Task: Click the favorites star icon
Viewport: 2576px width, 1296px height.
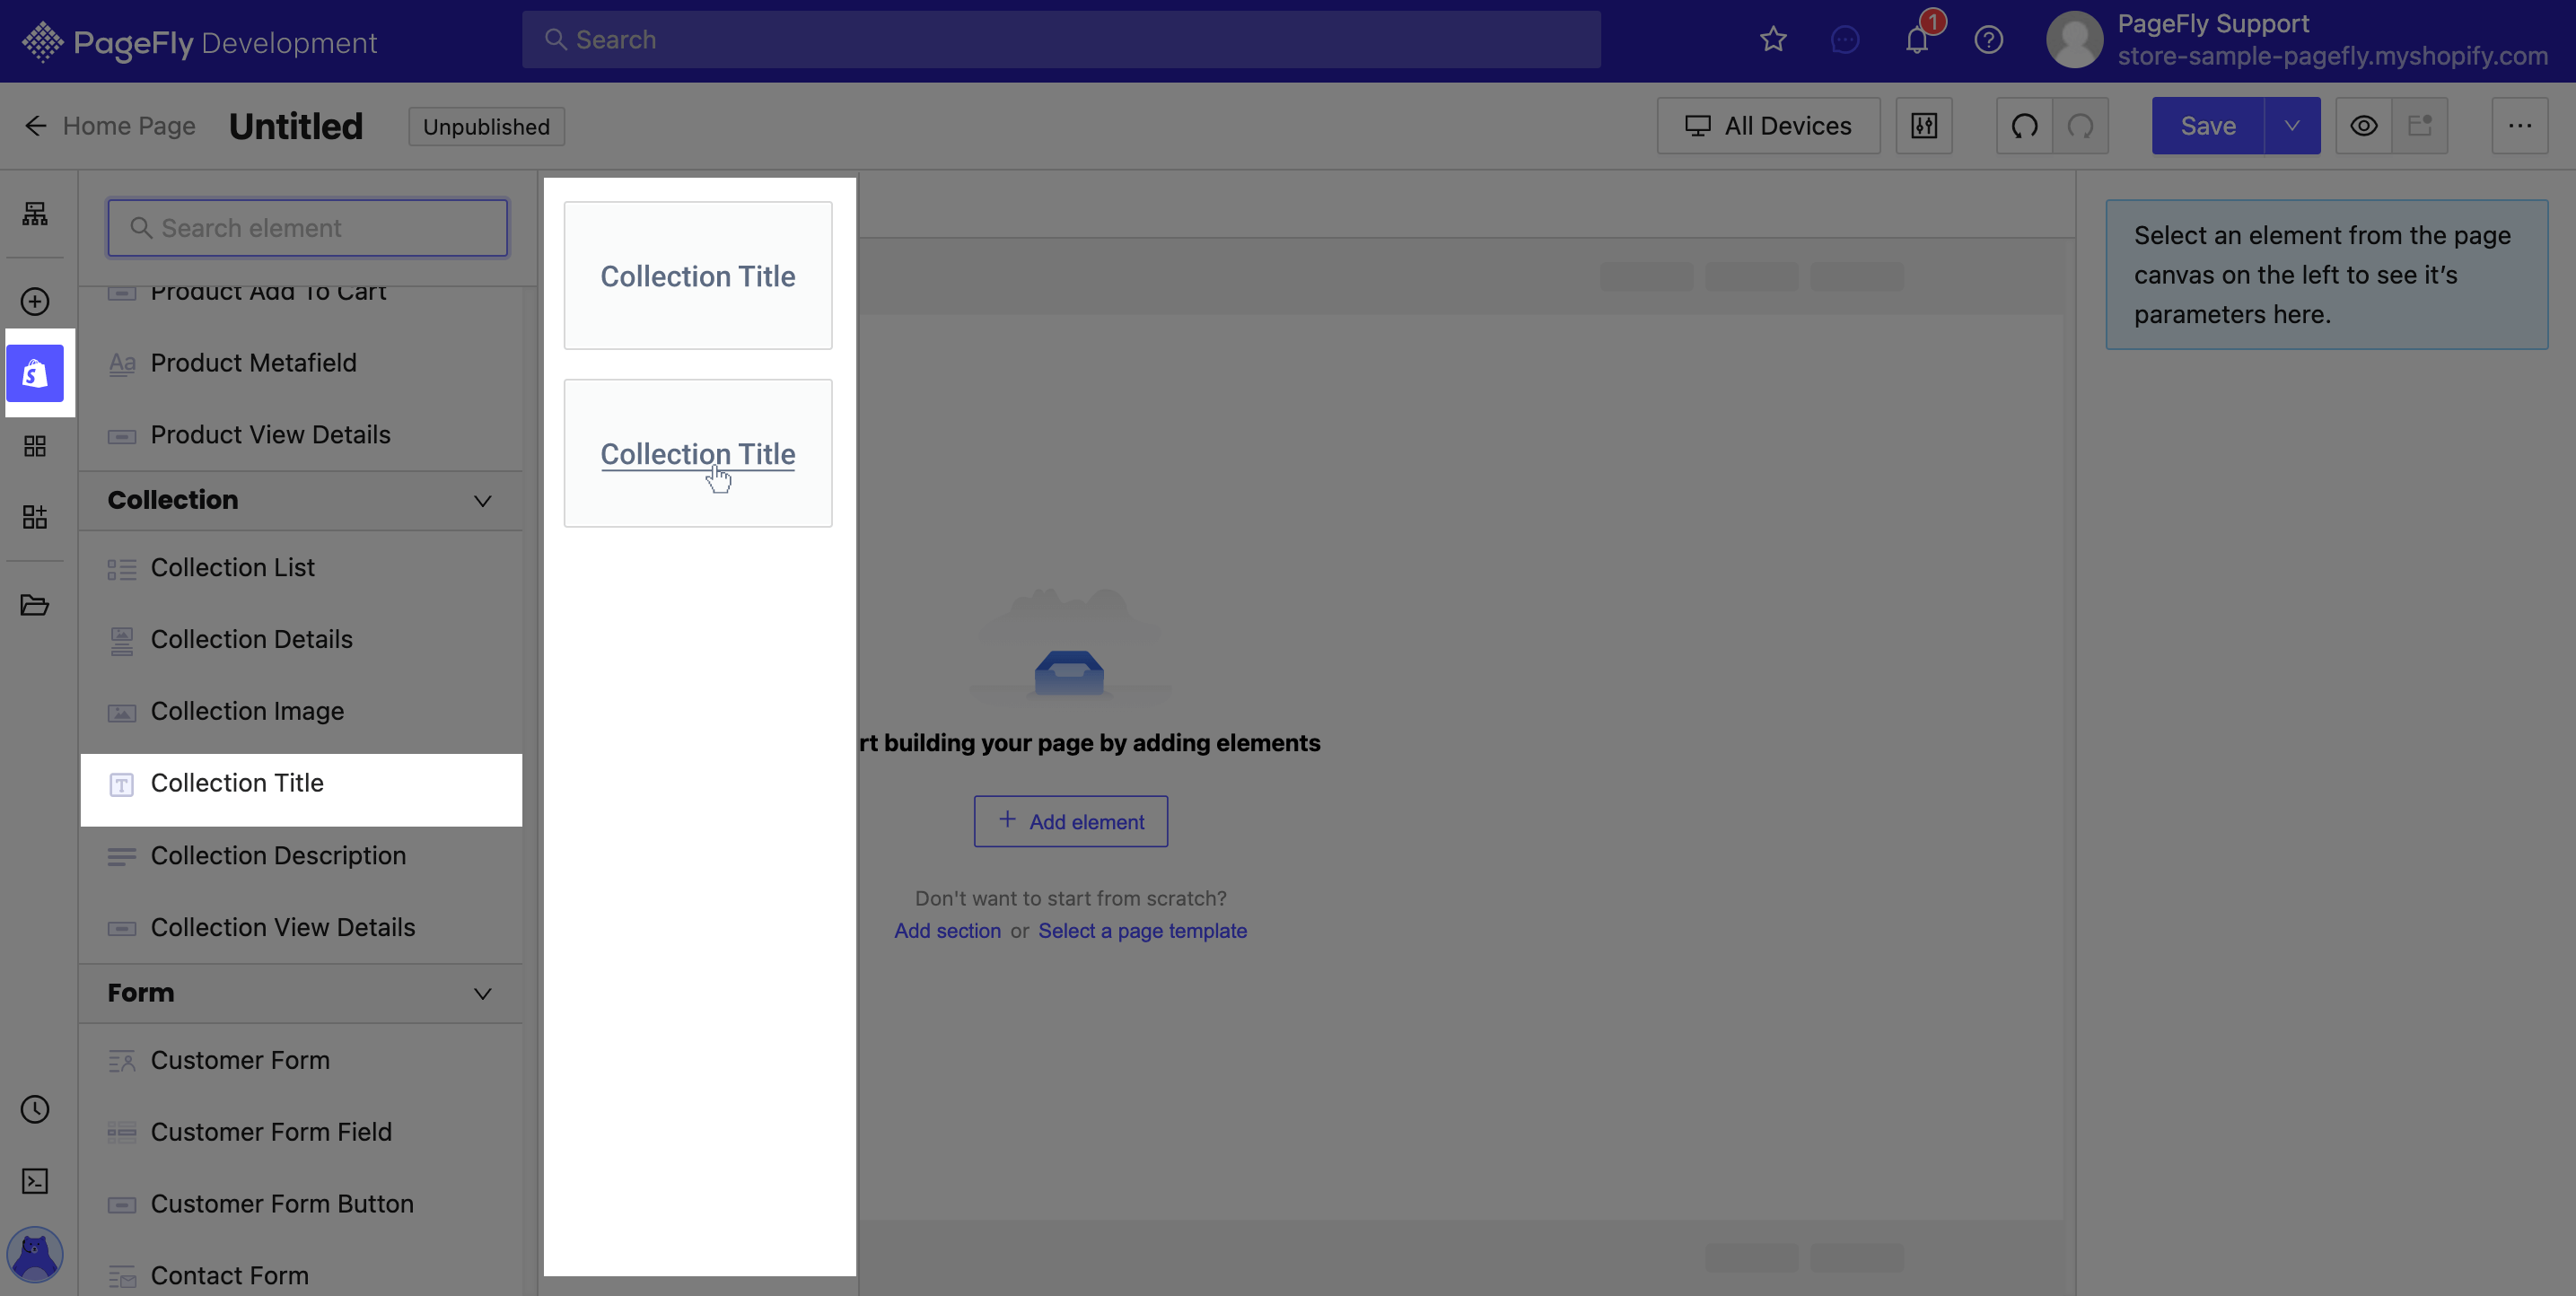Action: pyautogui.click(x=1773, y=40)
